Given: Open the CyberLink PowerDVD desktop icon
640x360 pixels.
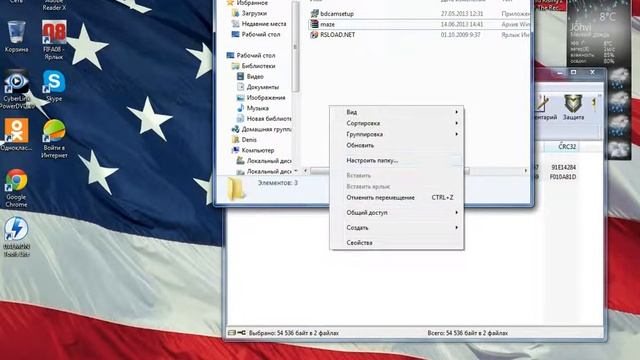Looking at the screenshot, I should tap(16, 90).
